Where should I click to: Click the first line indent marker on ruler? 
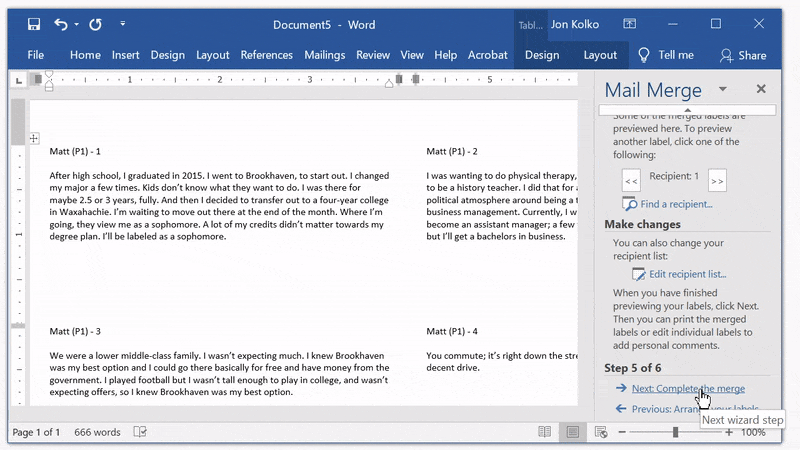point(49,74)
